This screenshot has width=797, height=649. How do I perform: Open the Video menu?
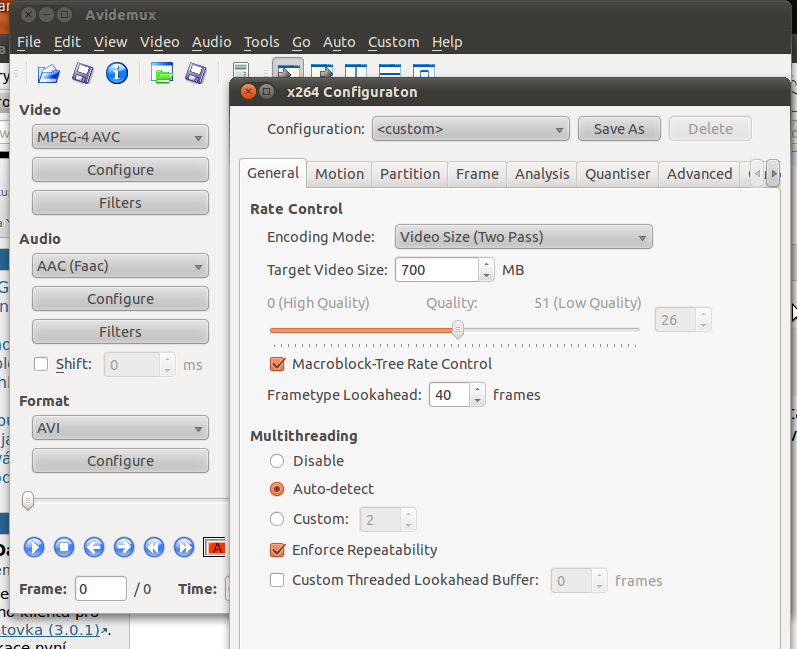tap(160, 42)
